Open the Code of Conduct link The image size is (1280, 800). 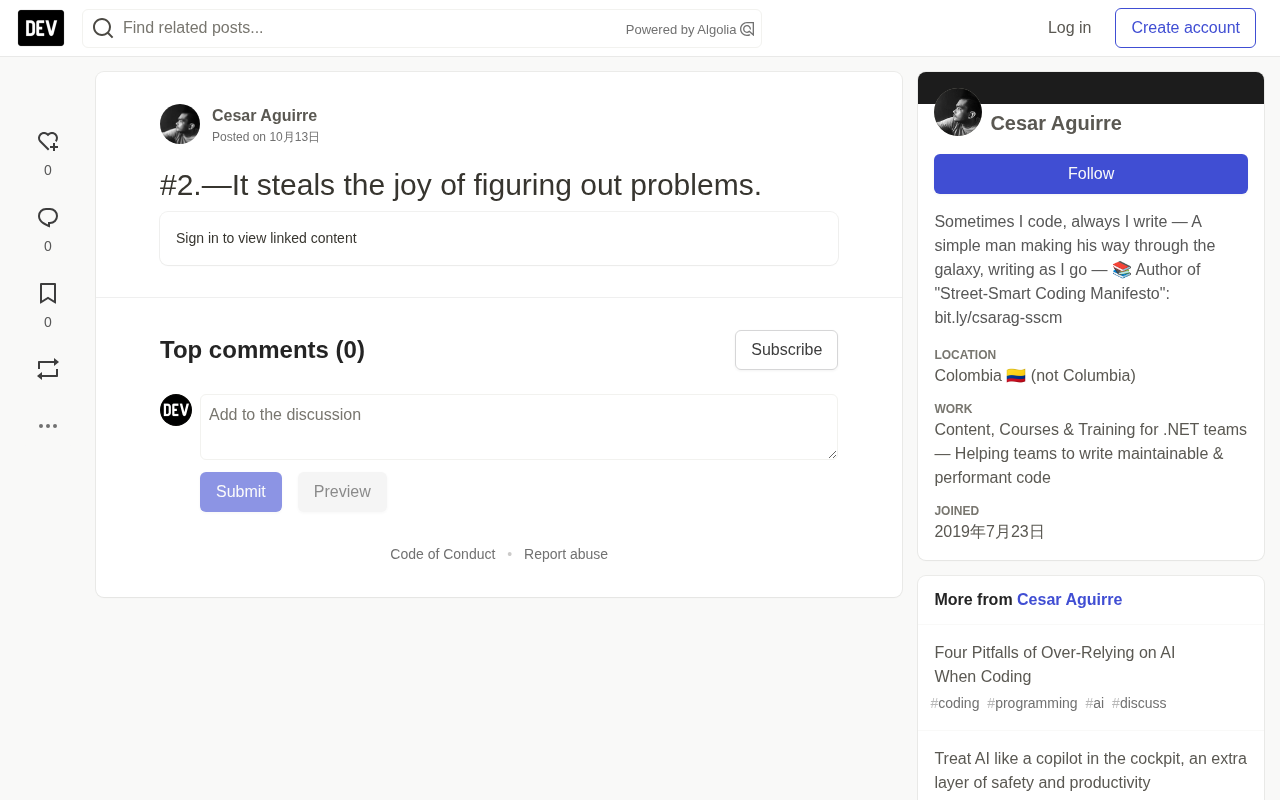click(x=443, y=554)
